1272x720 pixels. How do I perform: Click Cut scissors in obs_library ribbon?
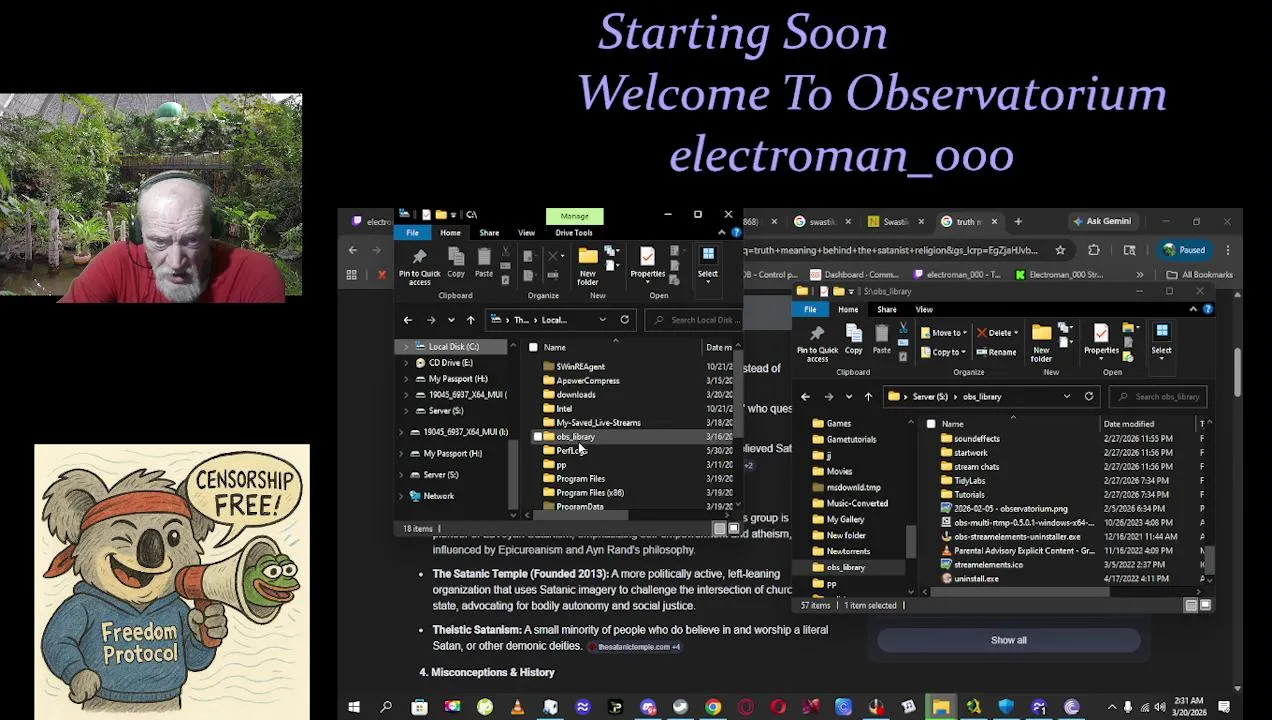coord(903,328)
